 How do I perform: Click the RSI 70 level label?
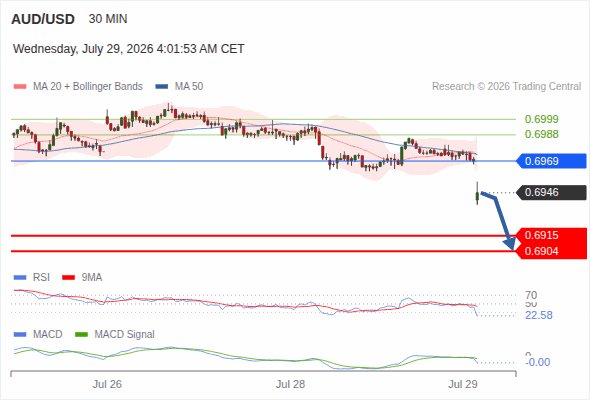pos(531,295)
